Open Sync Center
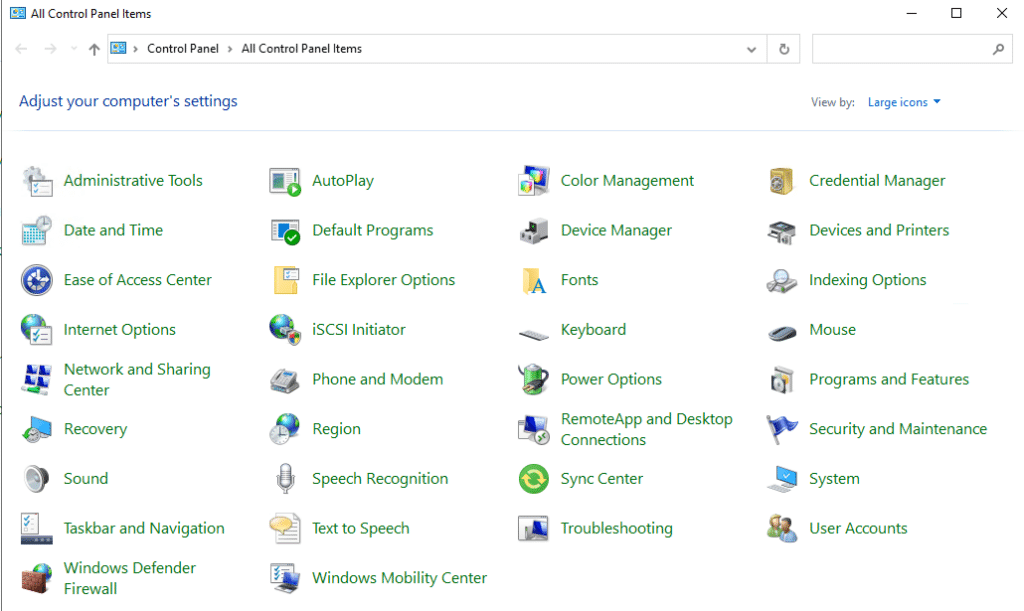The height and width of the screenshot is (611, 1024). tap(600, 478)
